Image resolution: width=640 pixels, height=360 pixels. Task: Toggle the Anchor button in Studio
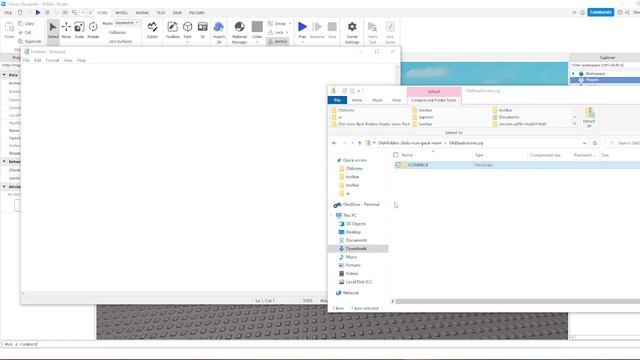point(278,41)
